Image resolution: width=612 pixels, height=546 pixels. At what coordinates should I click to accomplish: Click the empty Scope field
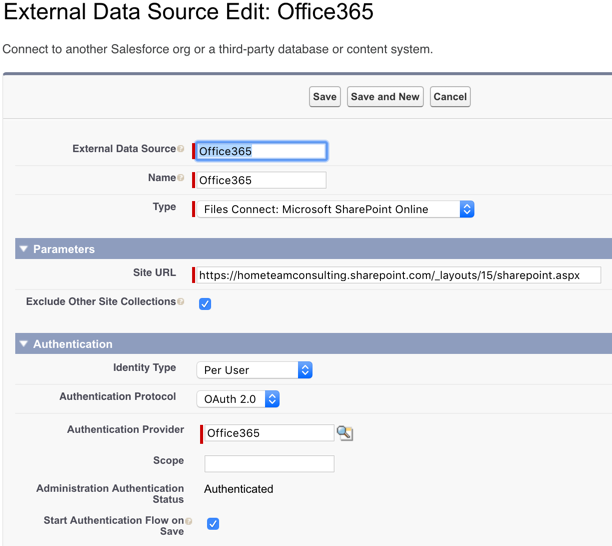(269, 464)
